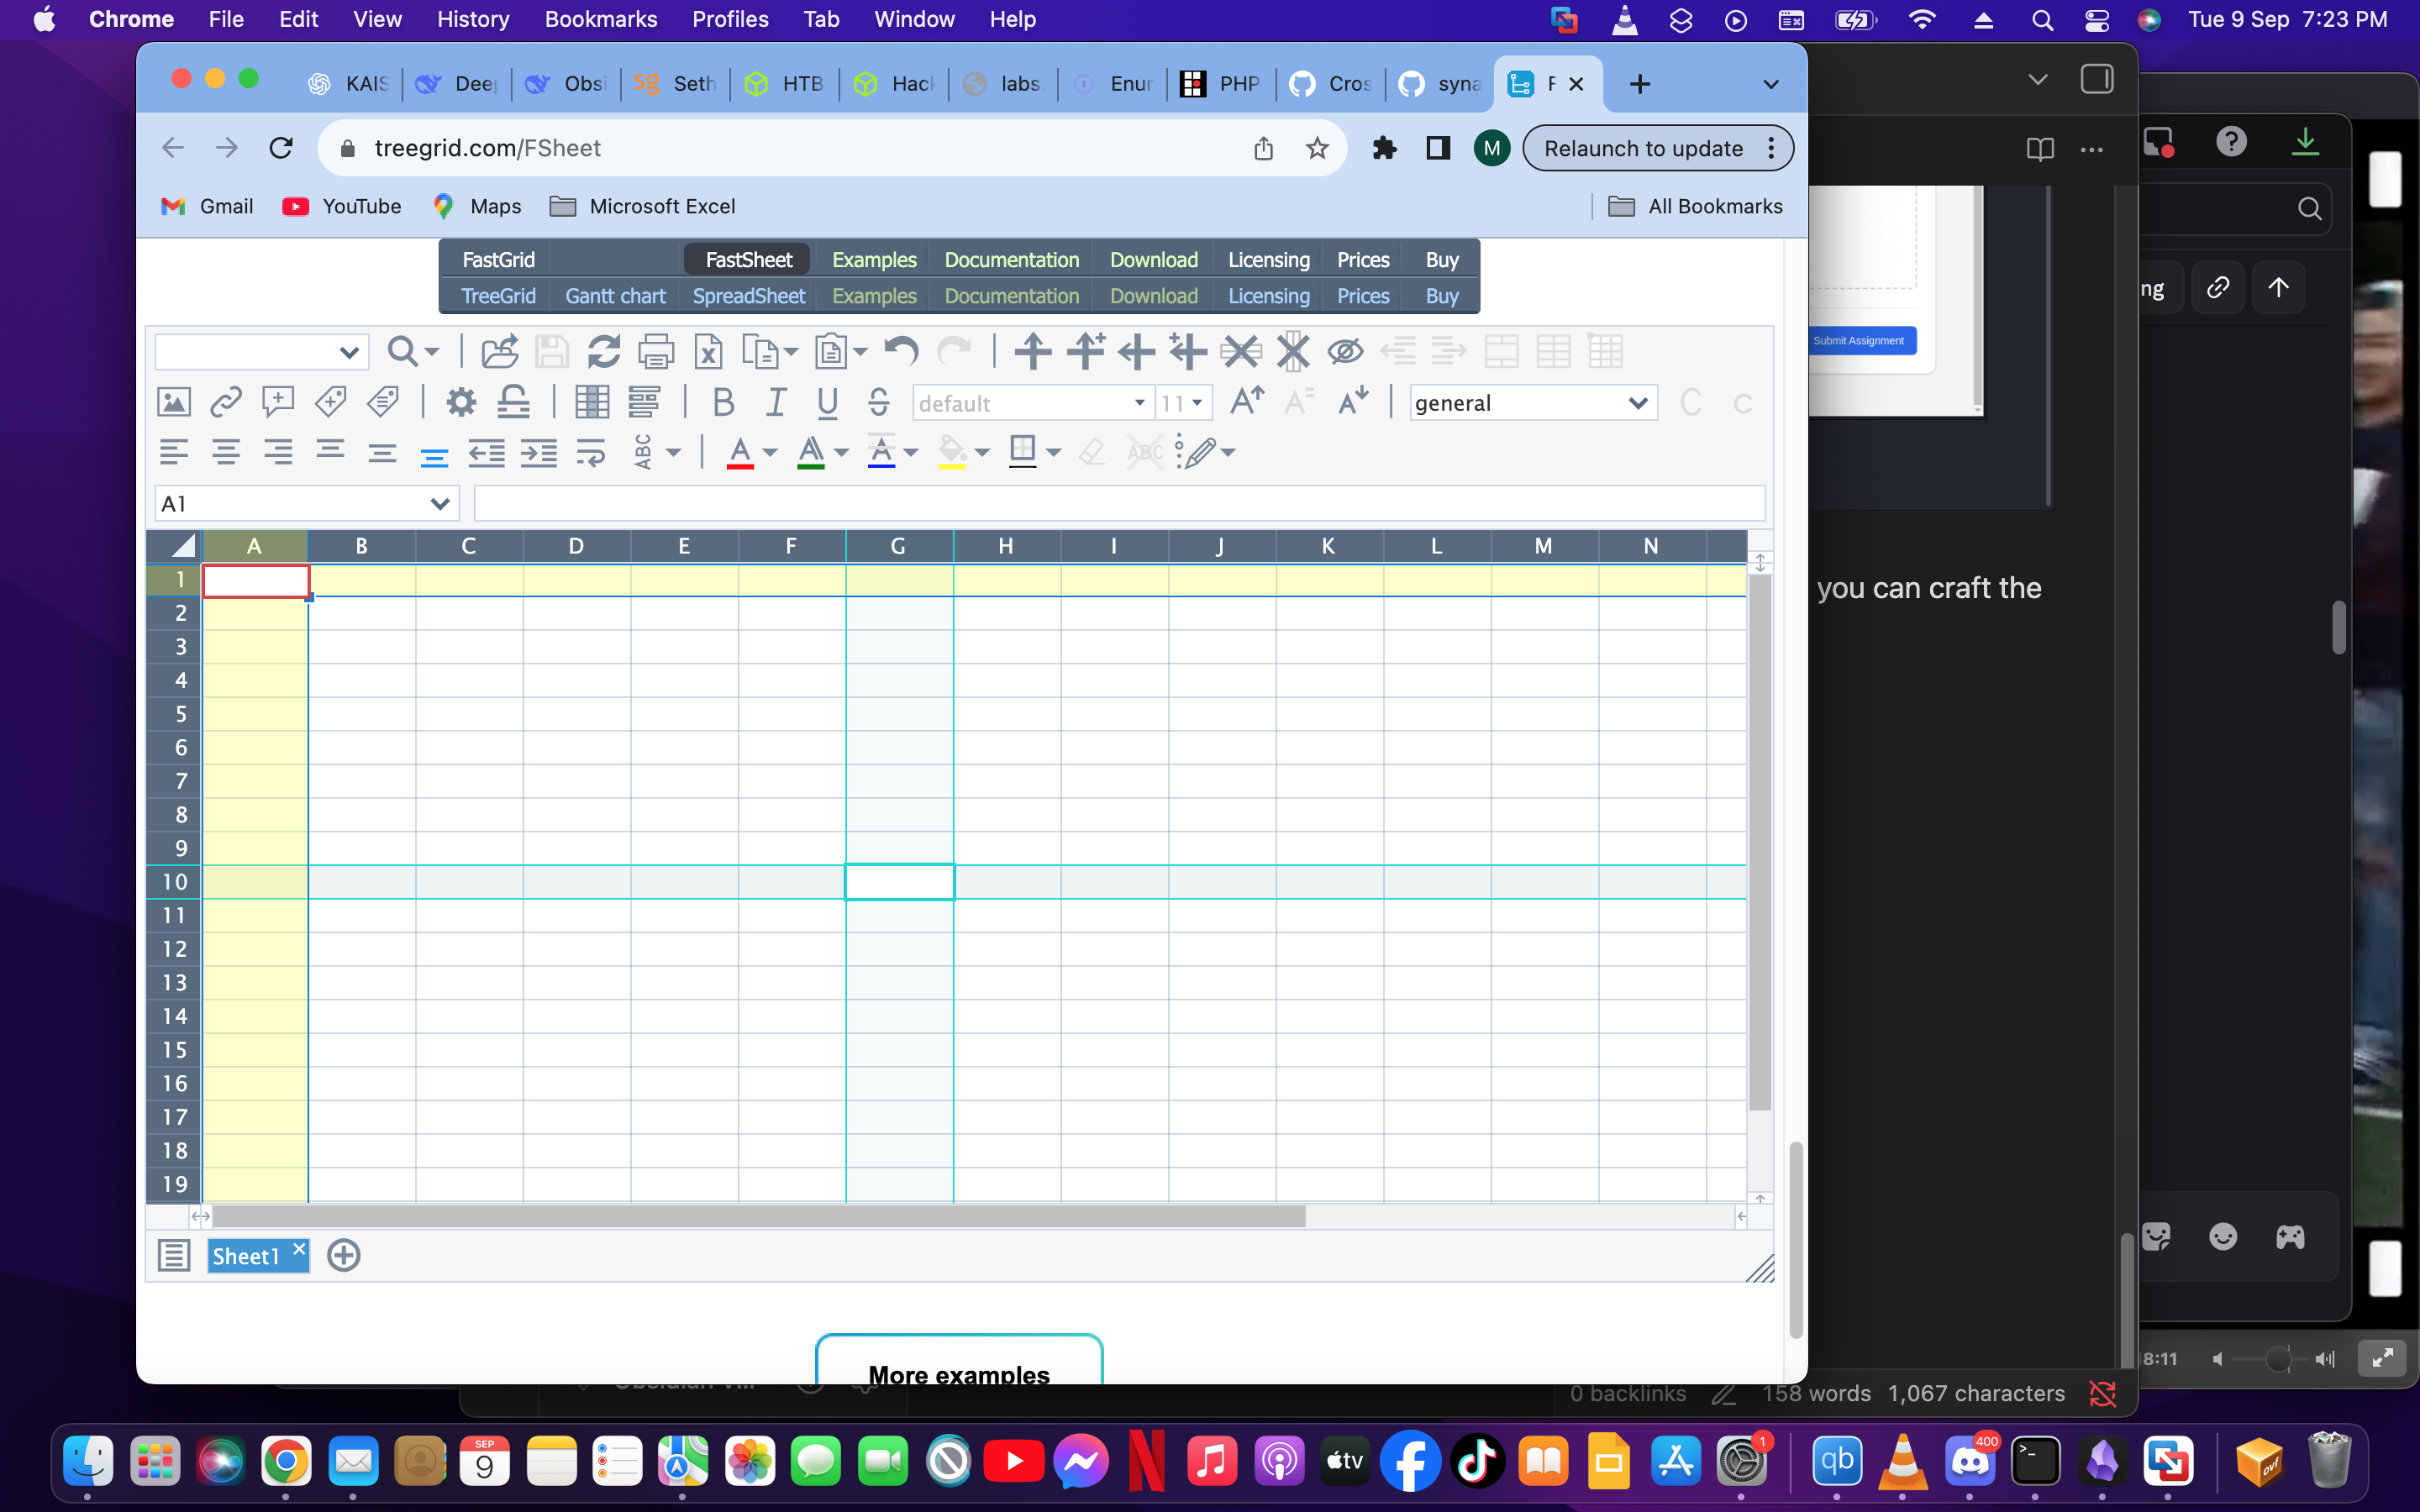Open the settings gear in the sheet toolbar
Image resolution: width=2420 pixels, height=1512 pixels.
tap(461, 402)
